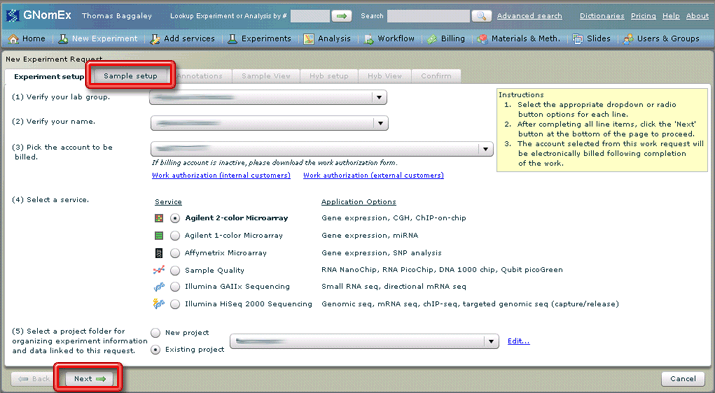Click the Application Options column heading
The width and height of the screenshot is (715, 393).
[x=358, y=202]
